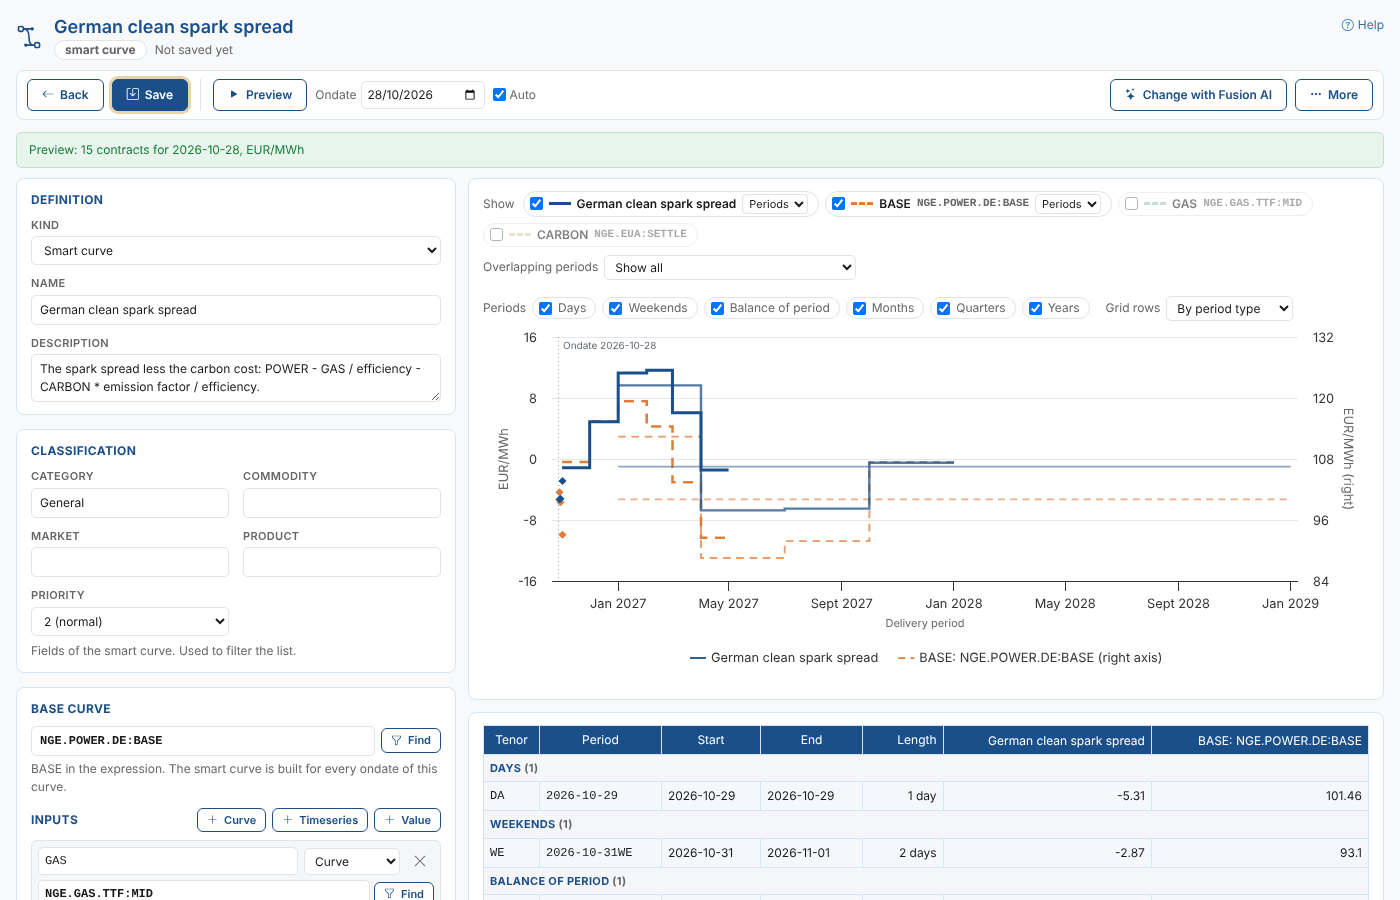1400x900 pixels.
Task: Click the Period column header
Action: (x=600, y=740)
